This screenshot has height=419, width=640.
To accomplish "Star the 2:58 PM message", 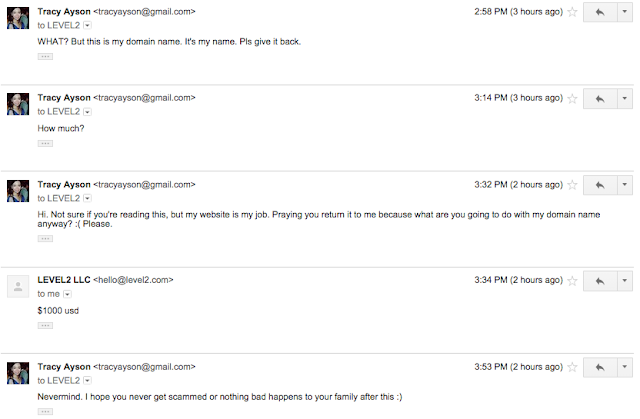I will (x=572, y=13).
